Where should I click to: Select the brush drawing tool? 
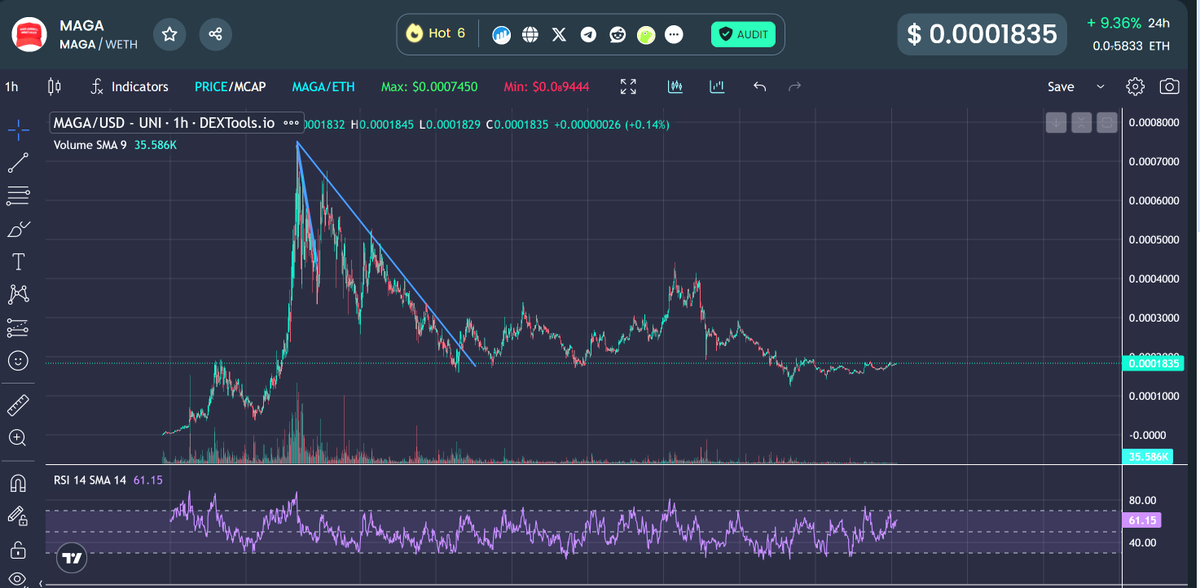point(18,229)
